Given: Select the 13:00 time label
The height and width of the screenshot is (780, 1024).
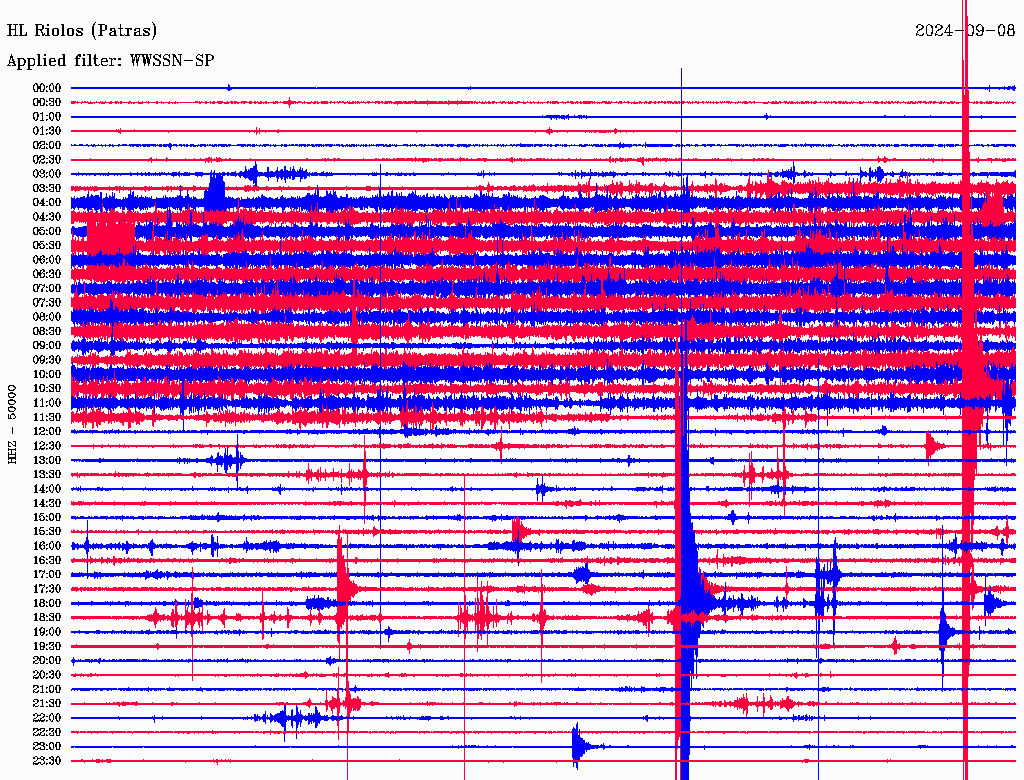Looking at the screenshot, I should point(47,461).
